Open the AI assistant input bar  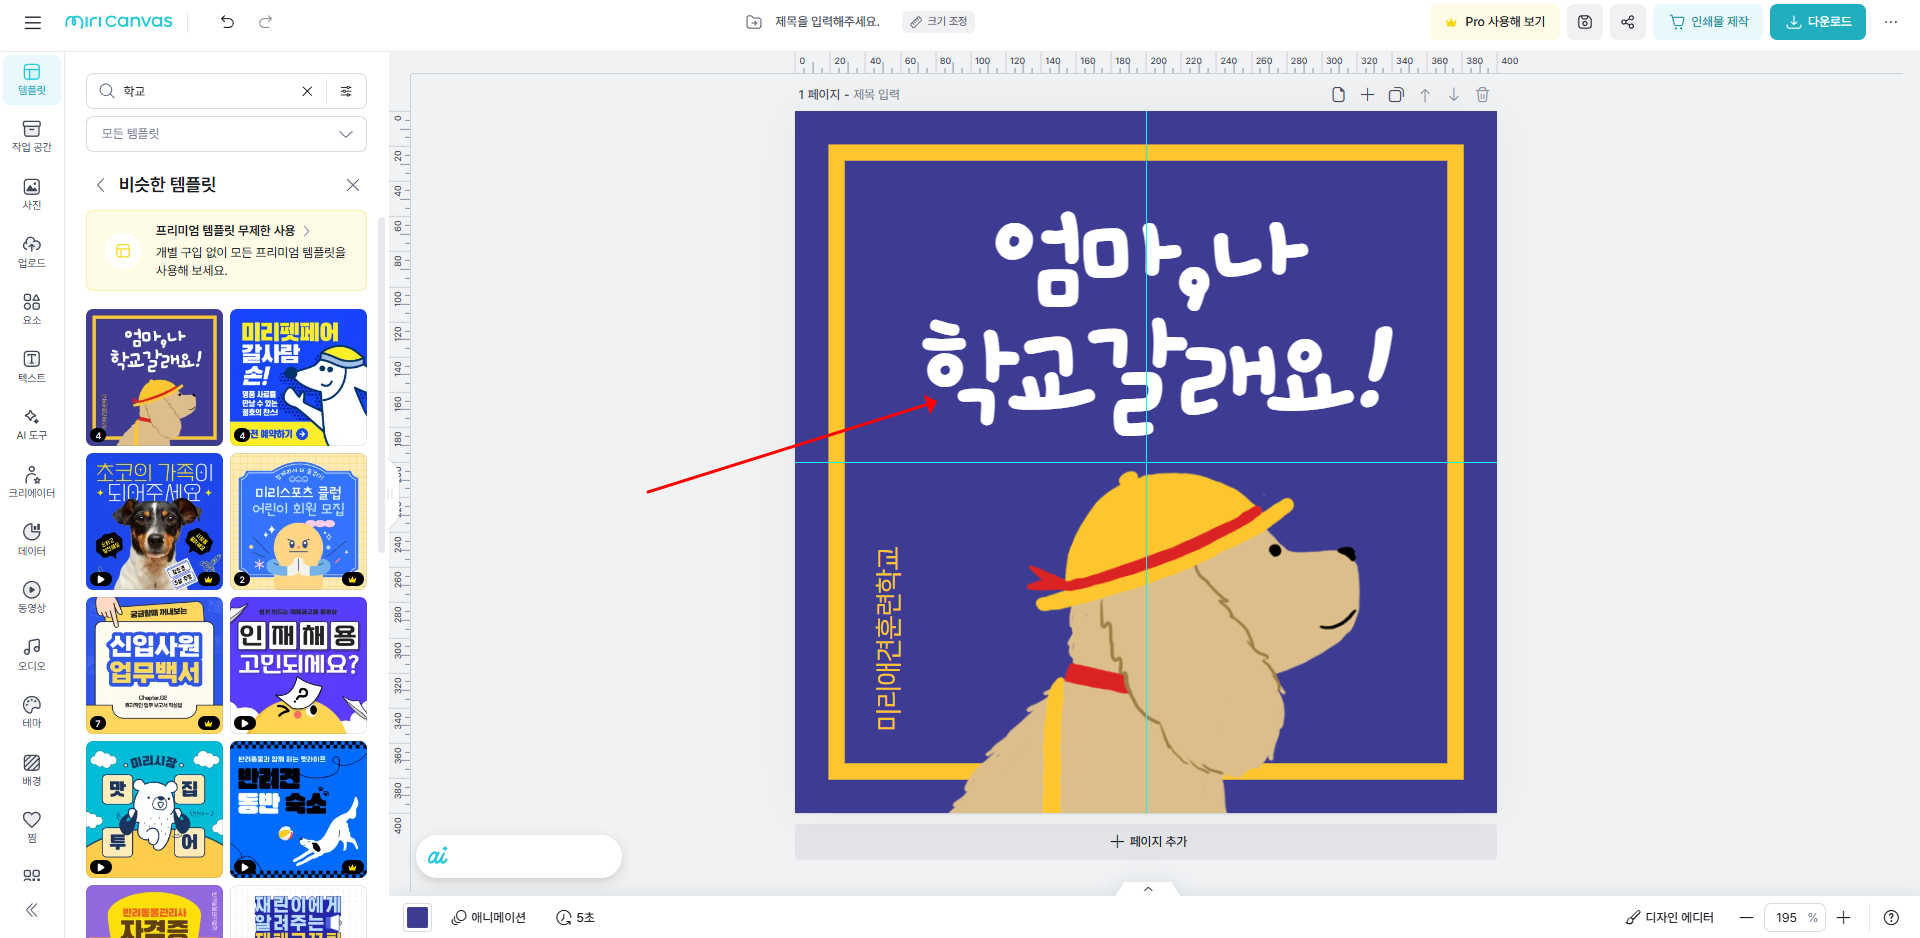(x=519, y=856)
